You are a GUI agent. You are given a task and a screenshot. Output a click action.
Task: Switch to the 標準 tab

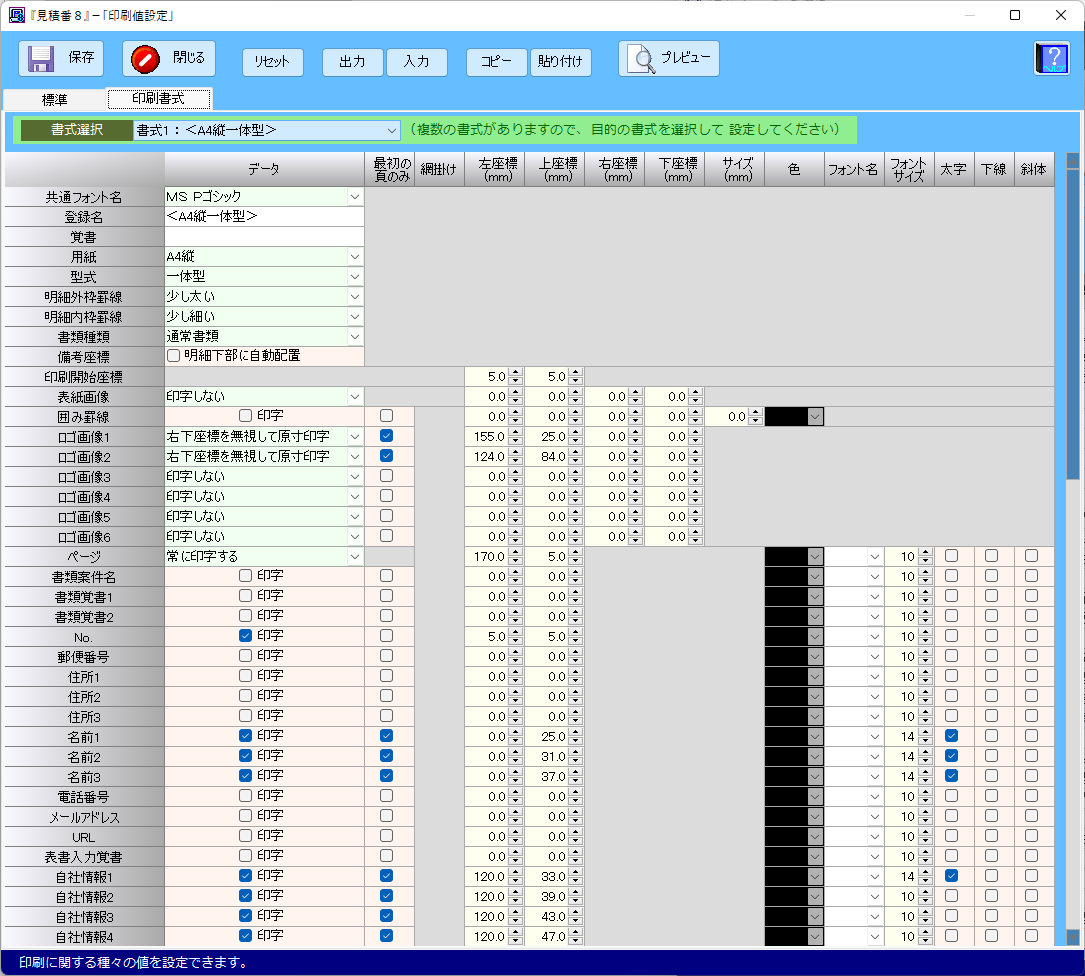pyautogui.click(x=55, y=100)
